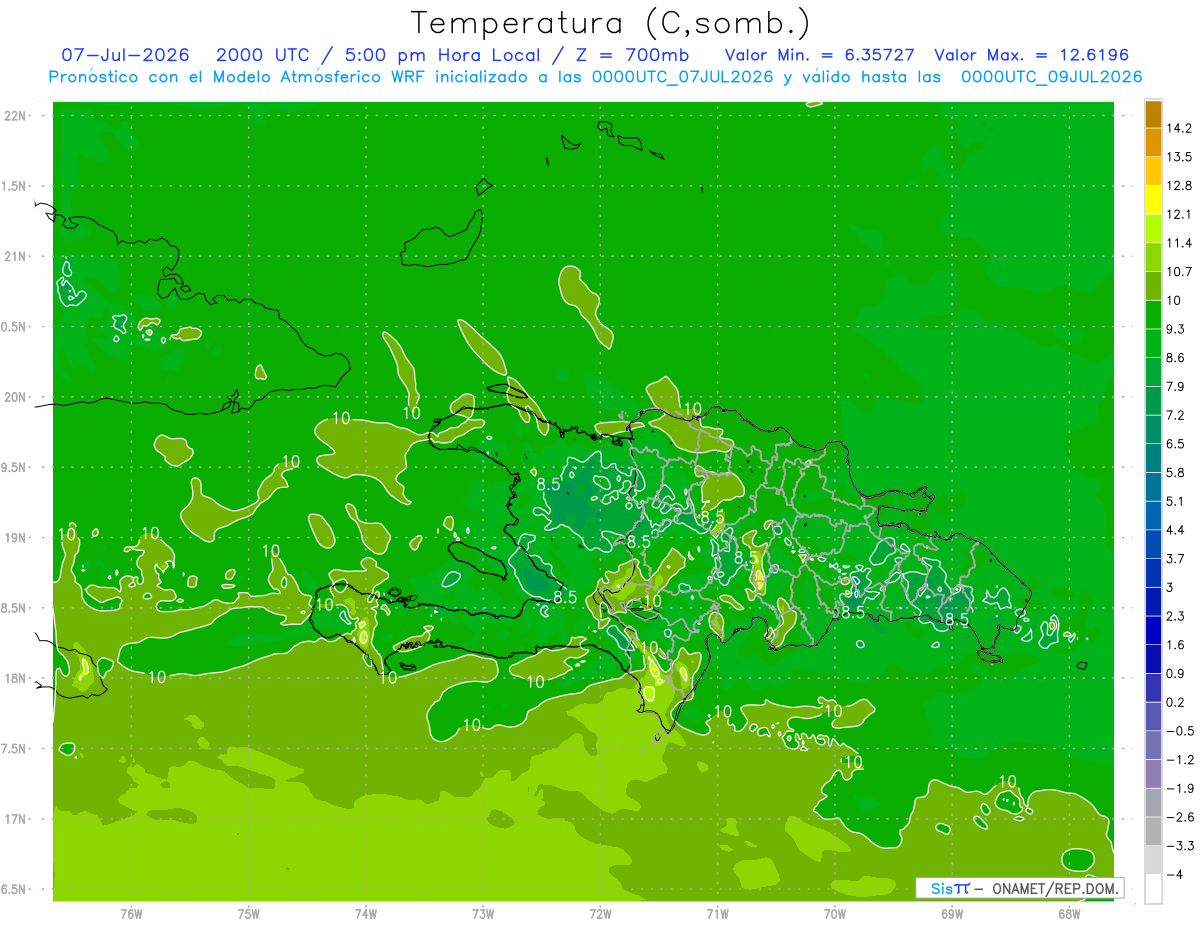Click the colorbar label "-3.3"
Image resolution: width=1200 pixels, height=927 pixels.
[1180, 846]
